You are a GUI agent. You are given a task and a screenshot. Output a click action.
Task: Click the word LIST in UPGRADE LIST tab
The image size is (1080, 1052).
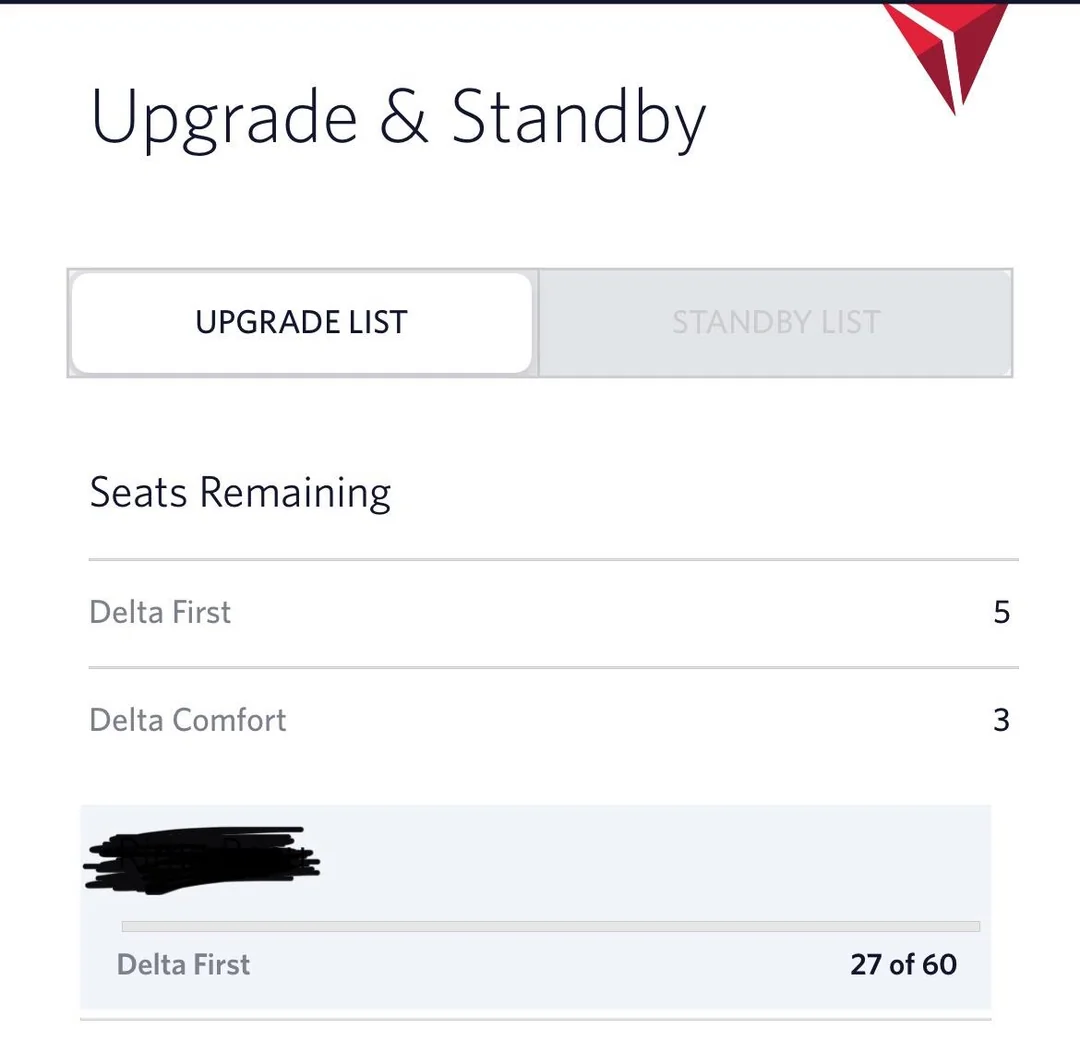click(x=376, y=323)
